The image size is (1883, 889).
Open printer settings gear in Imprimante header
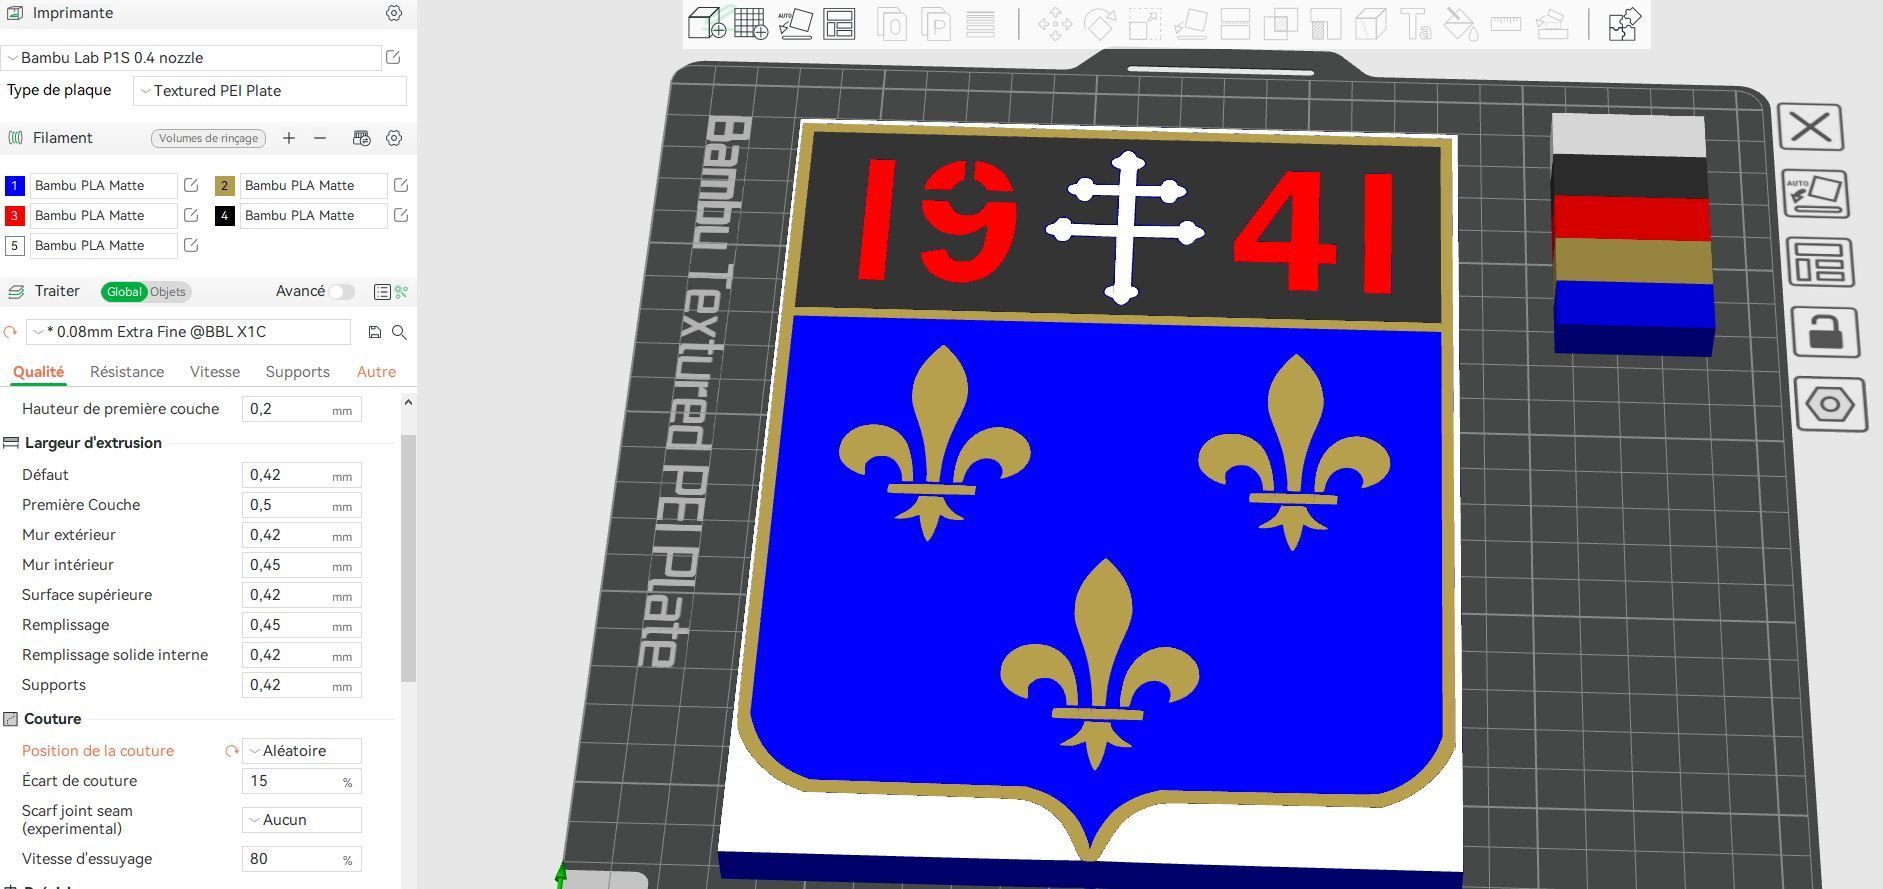[x=394, y=13]
